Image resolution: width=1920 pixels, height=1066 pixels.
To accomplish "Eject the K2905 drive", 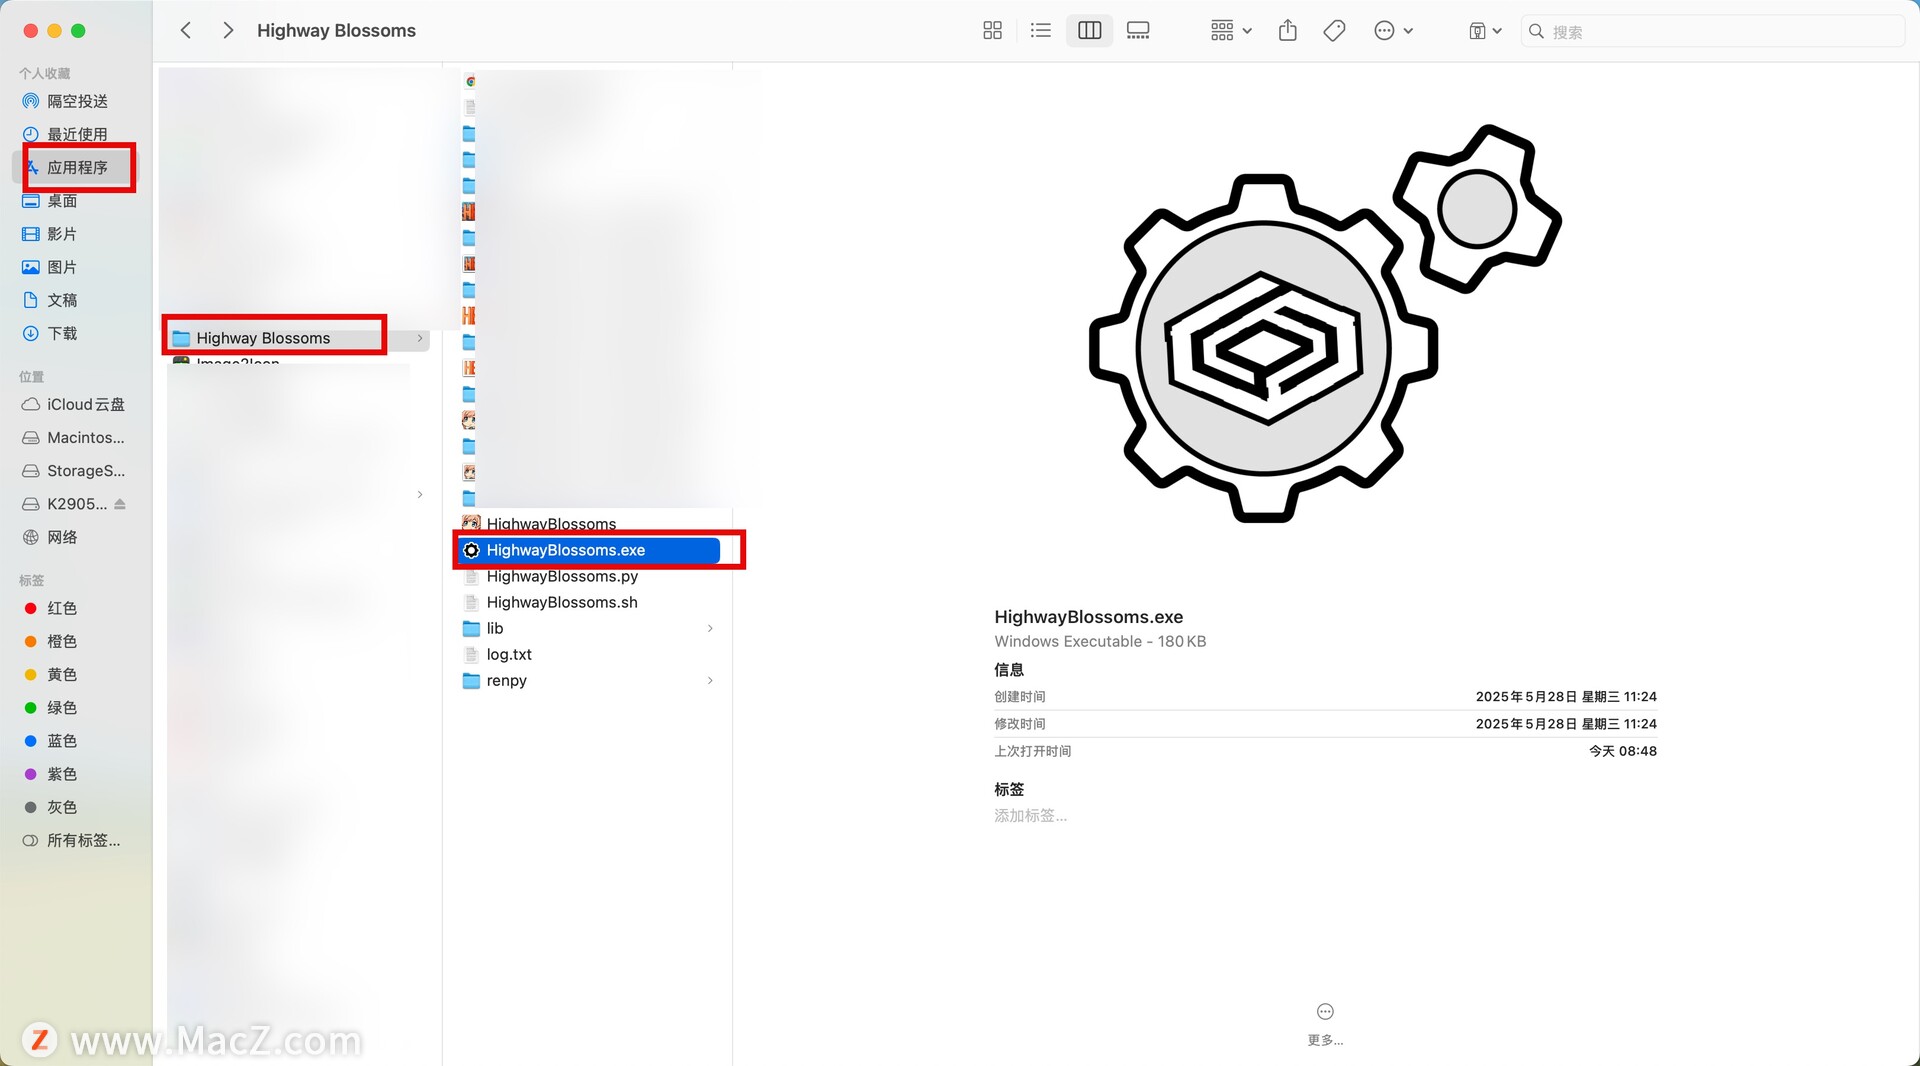I will click(120, 504).
